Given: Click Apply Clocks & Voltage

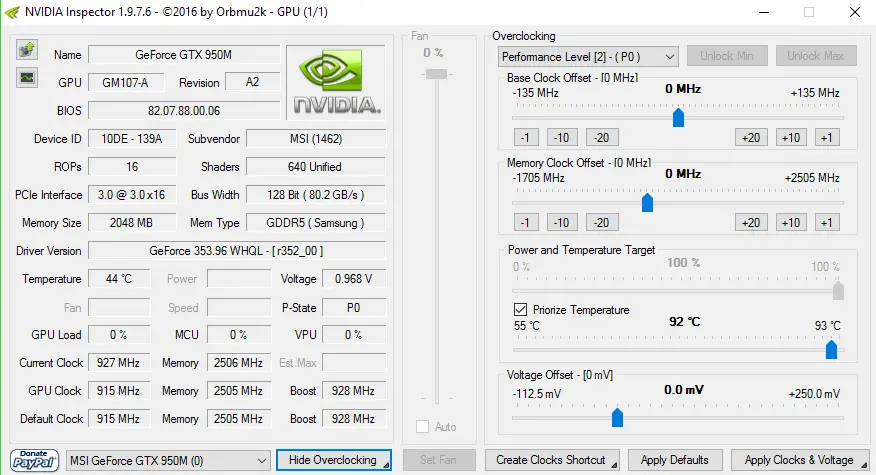Looking at the screenshot, I should click(800, 460).
